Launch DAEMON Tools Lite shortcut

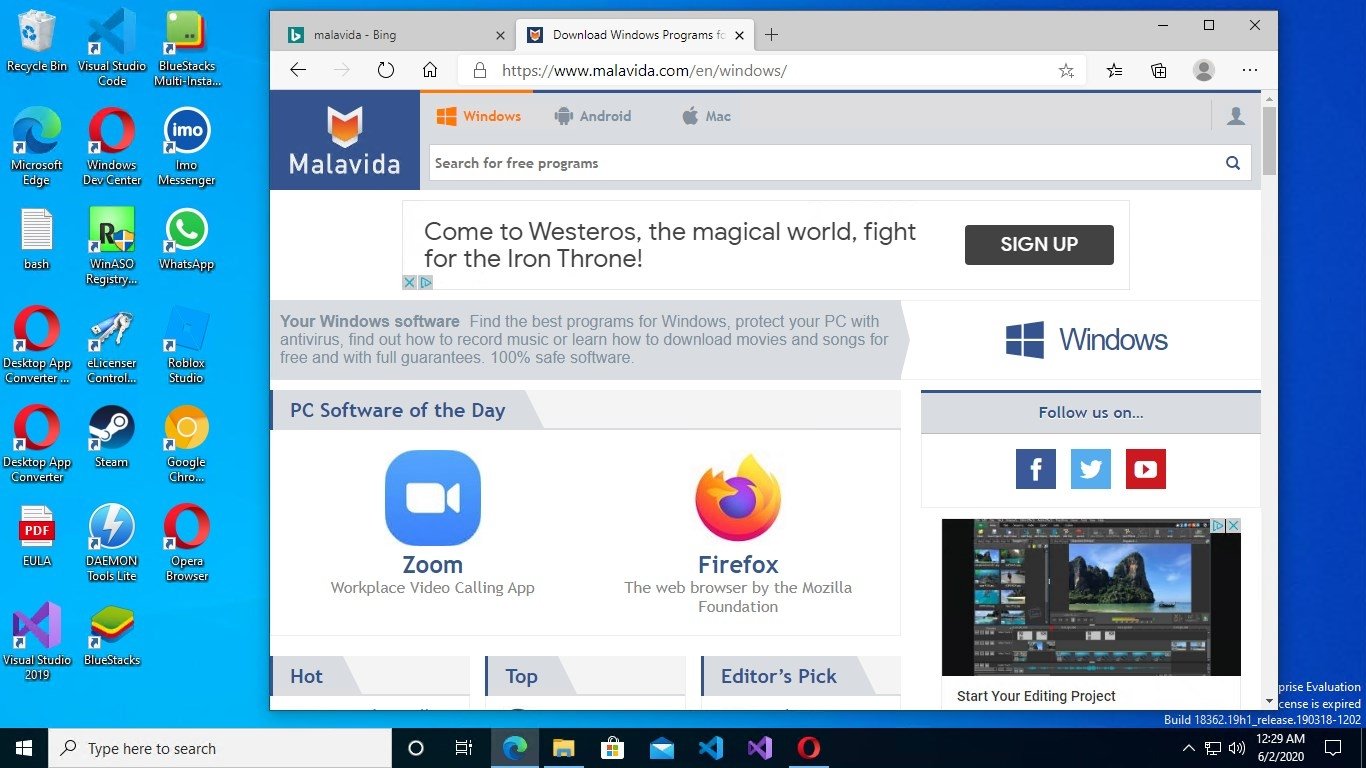[x=112, y=543]
